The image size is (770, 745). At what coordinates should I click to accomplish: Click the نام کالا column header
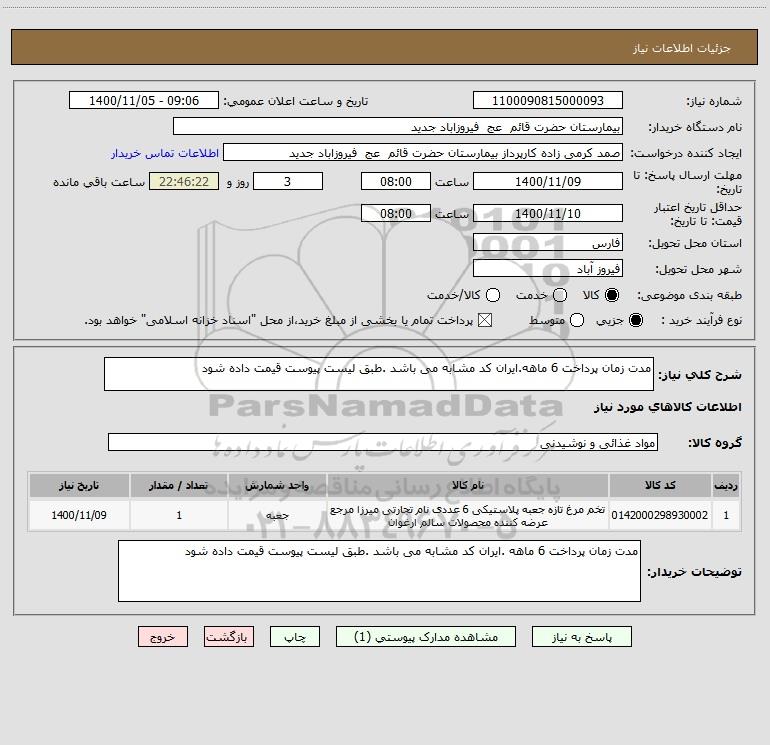tap(468, 485)
